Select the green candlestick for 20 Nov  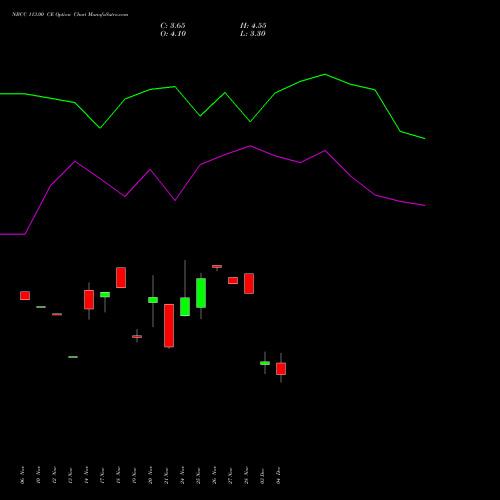[153, 300]
